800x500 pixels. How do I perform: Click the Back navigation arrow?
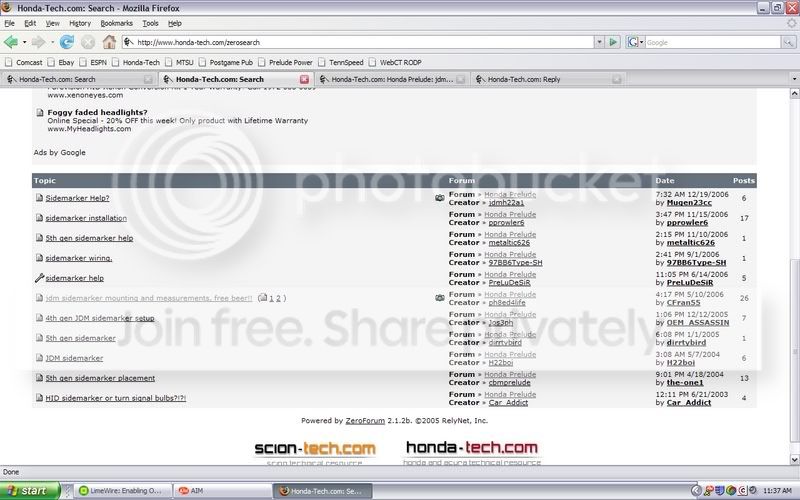10,42
